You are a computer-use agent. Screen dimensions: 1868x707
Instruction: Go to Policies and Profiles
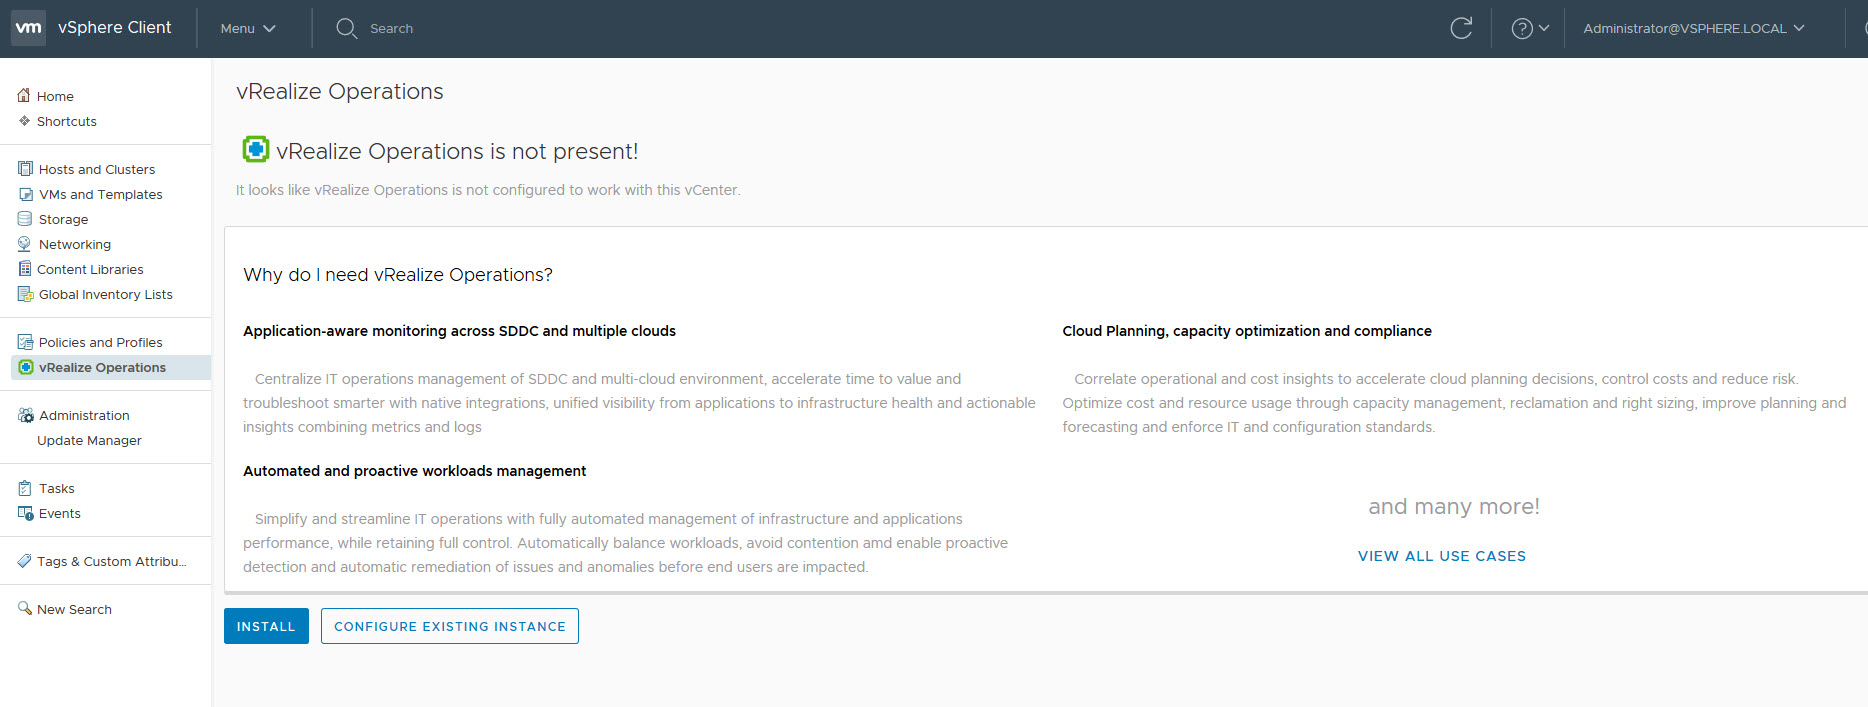(100, 342)
